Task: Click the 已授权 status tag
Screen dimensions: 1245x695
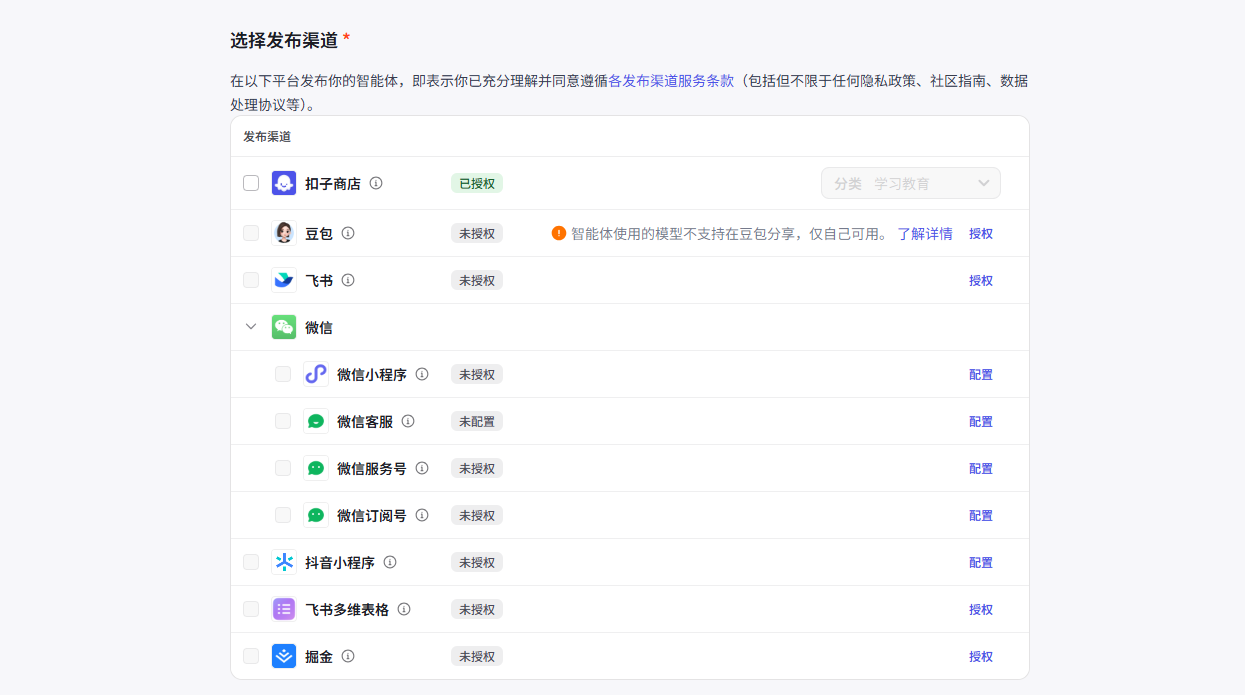Action: [477, 183]
